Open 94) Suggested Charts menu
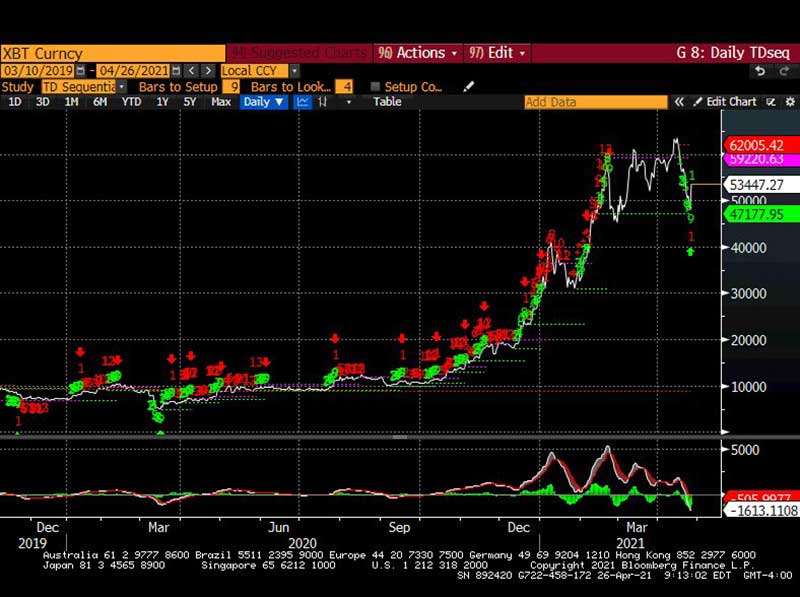 pos(299,53)
